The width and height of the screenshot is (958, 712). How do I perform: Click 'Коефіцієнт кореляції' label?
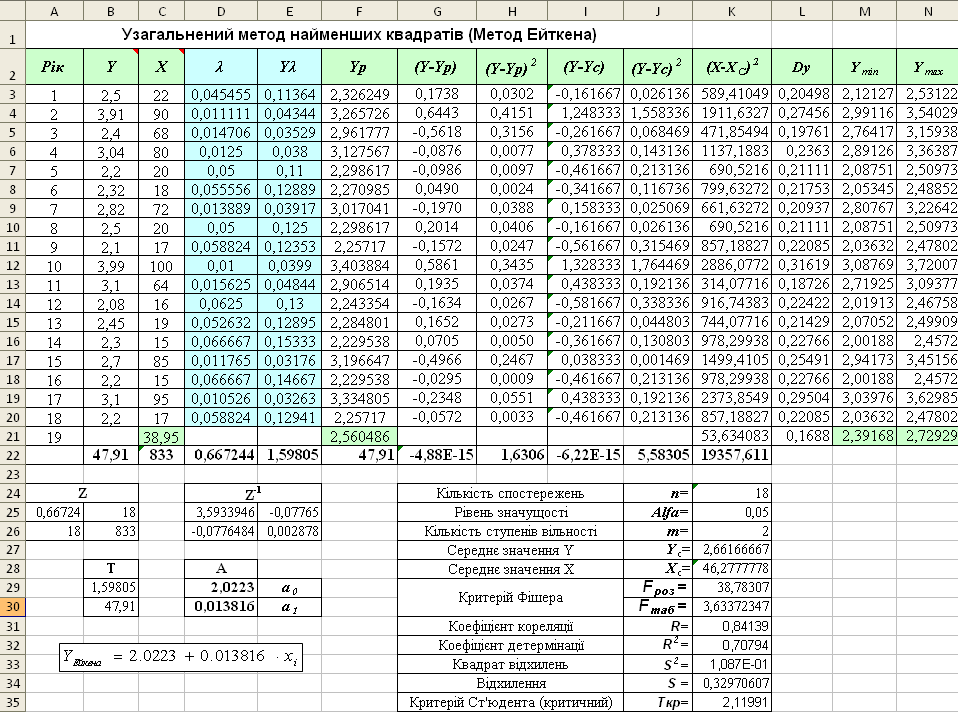[510, 626]
